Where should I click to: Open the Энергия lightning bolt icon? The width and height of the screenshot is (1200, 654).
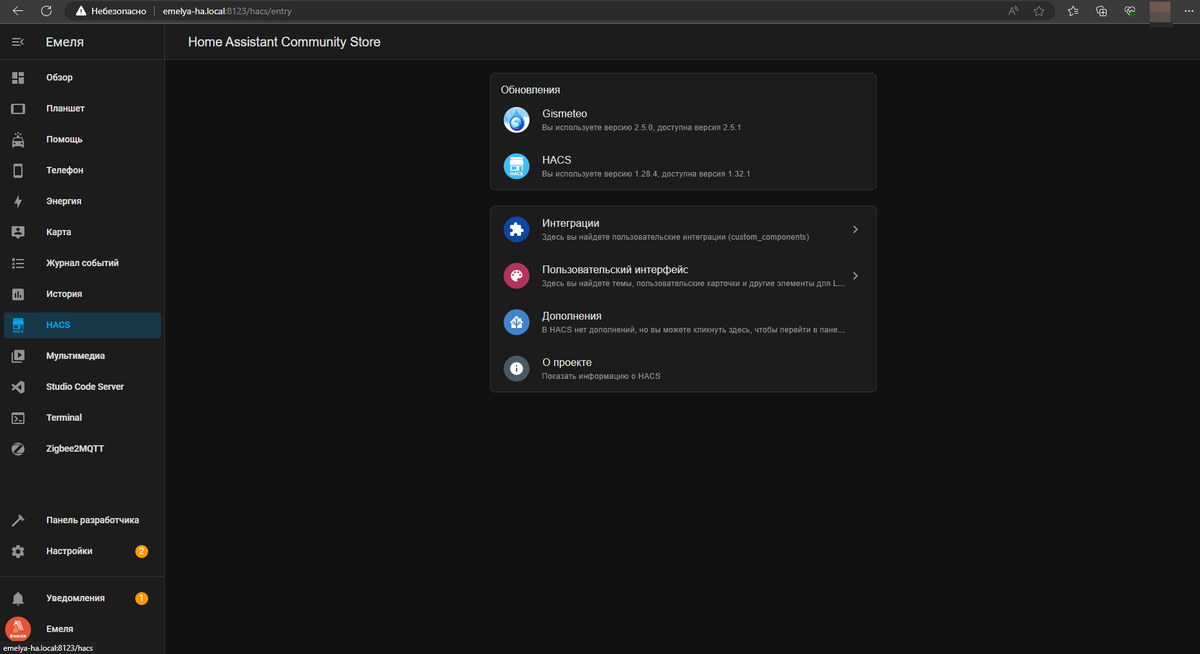[x=18, y=201]
